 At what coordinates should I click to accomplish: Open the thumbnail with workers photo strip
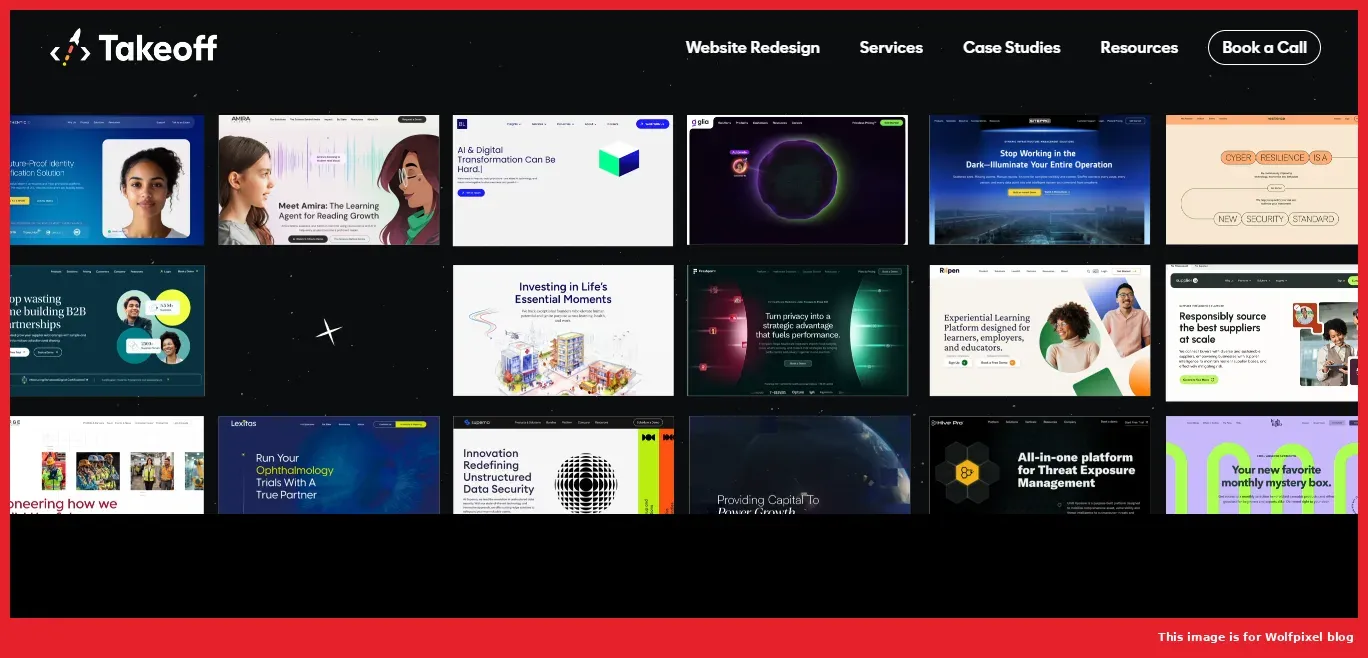(107, 465)
